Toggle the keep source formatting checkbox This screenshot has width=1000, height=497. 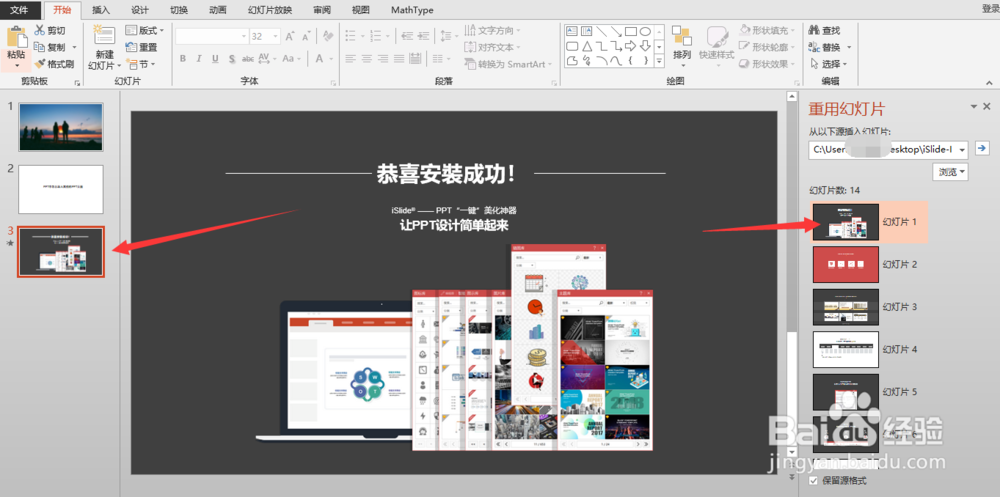812,480
